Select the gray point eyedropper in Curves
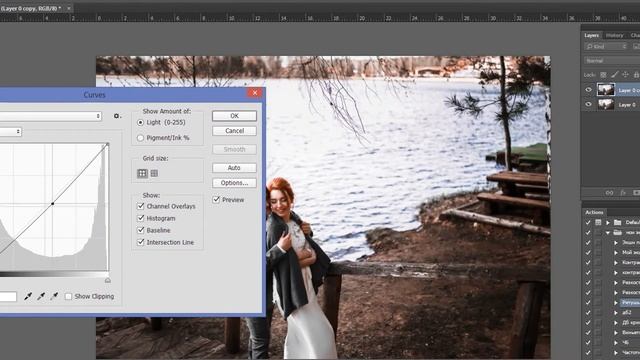Screen dimensions: 640x360 click(x=41, y=296)
